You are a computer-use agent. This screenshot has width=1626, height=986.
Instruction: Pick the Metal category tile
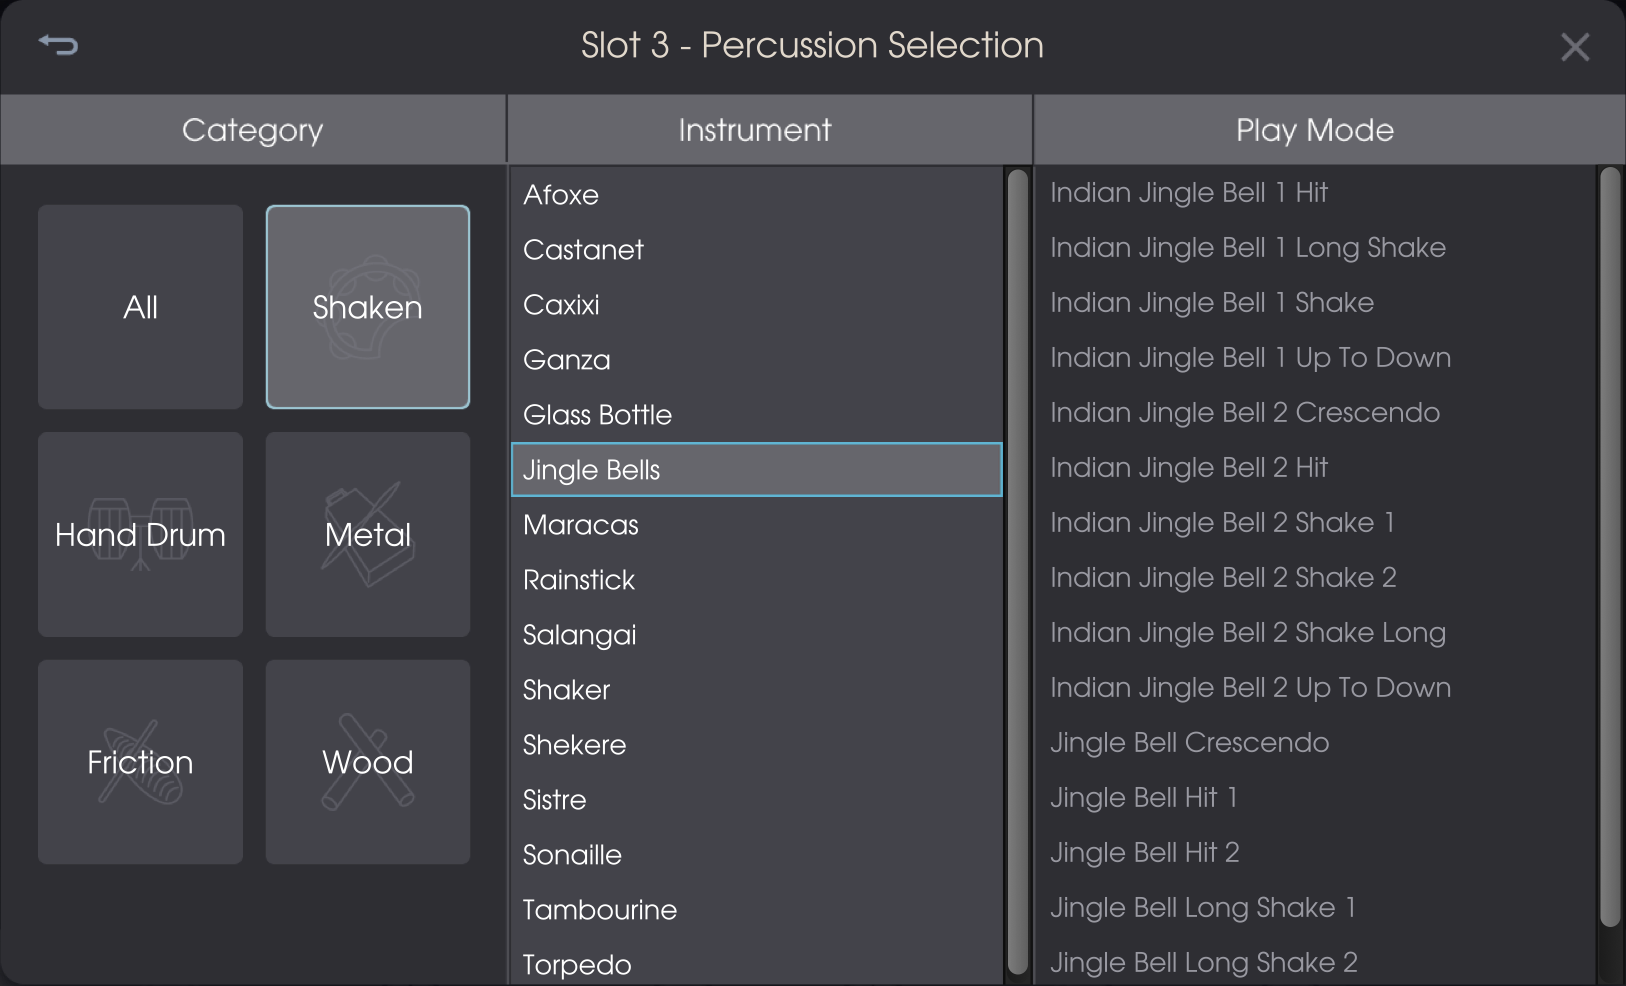click(x=368, y=535)
